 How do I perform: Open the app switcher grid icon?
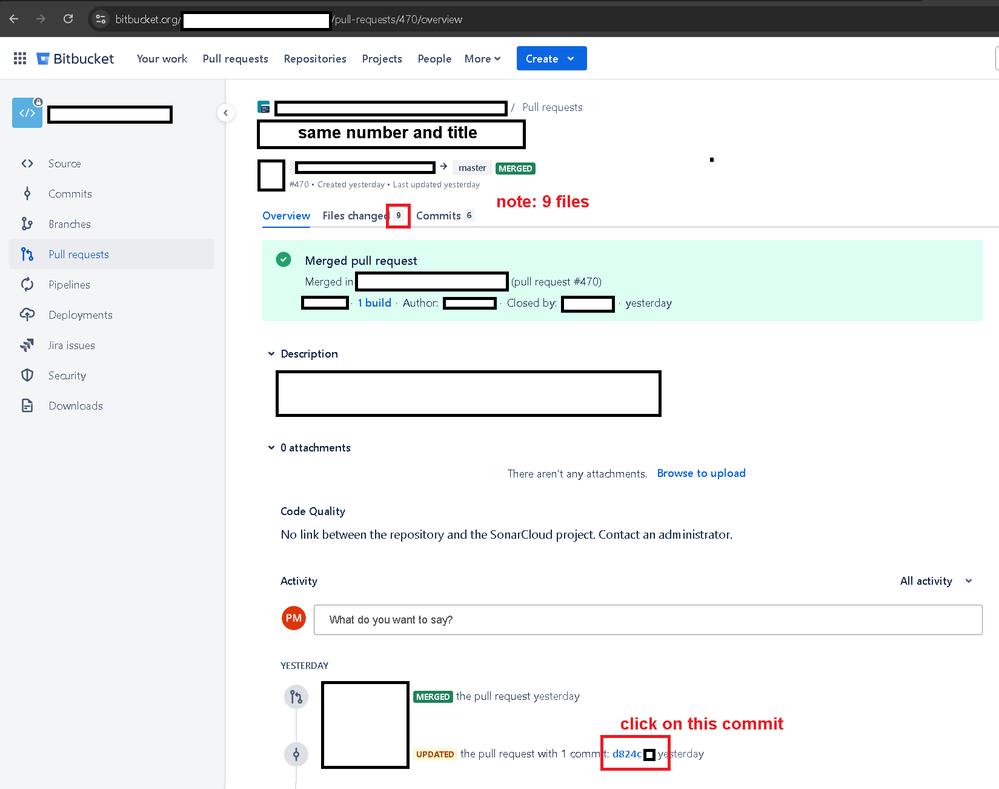tap(20, 59)
